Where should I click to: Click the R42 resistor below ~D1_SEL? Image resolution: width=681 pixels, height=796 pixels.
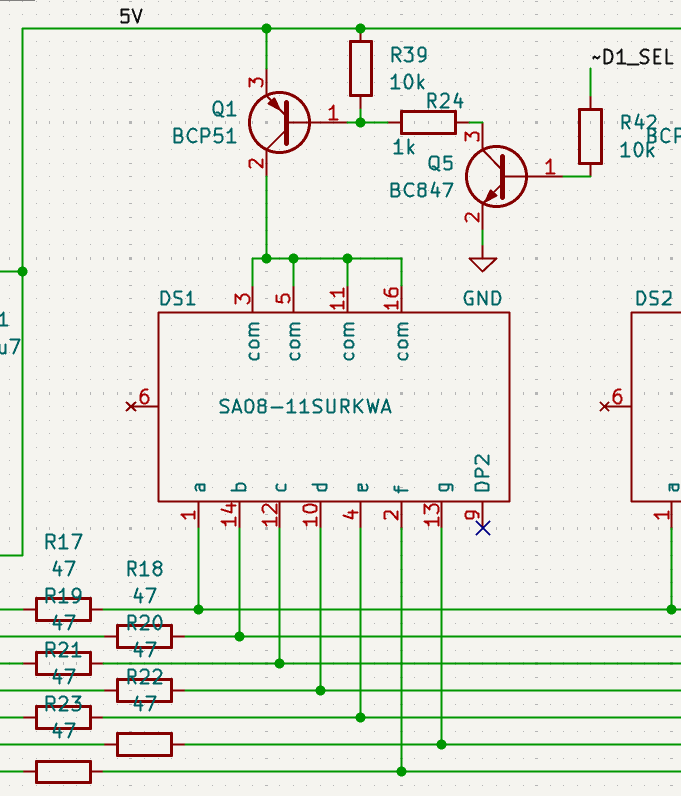click(590, 136)
